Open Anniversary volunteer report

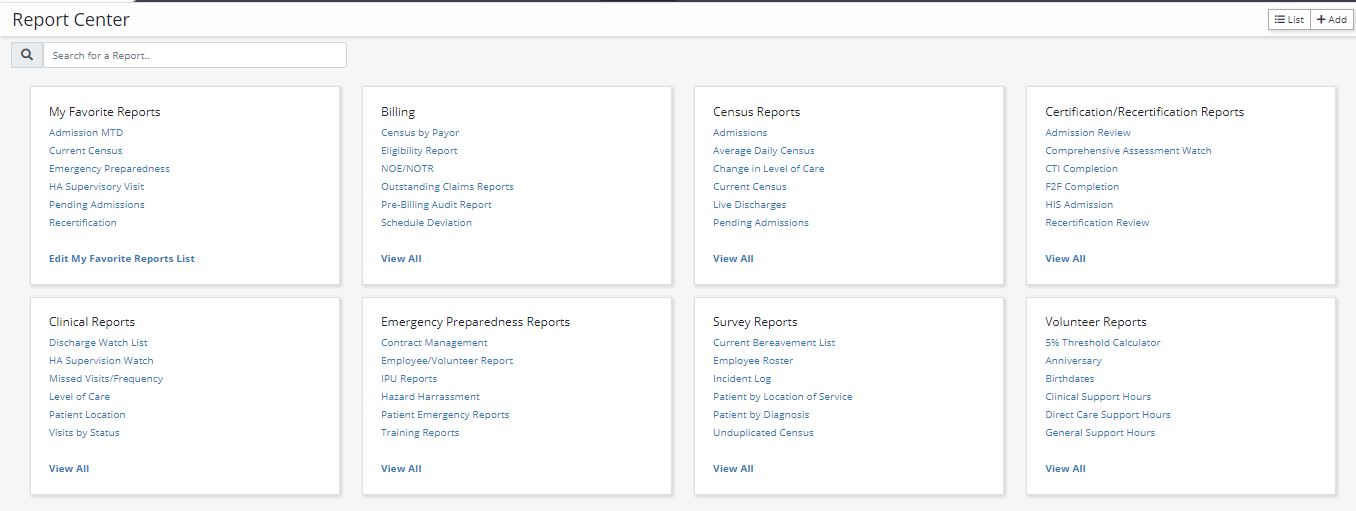coord(1073,361)
